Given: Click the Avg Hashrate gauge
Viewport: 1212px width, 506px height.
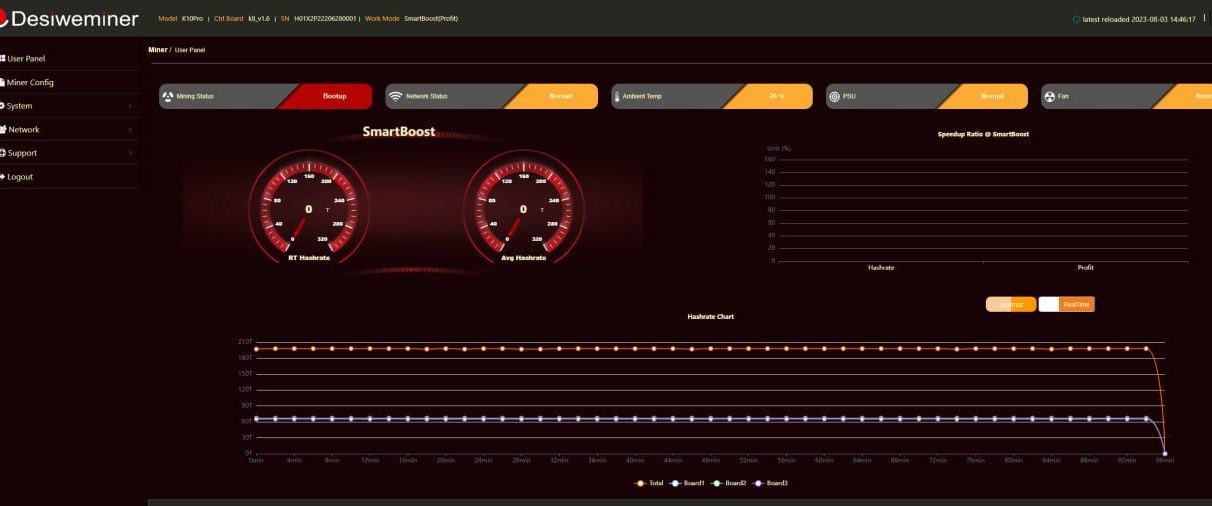Looking at the screenshot, I should 523,208.
